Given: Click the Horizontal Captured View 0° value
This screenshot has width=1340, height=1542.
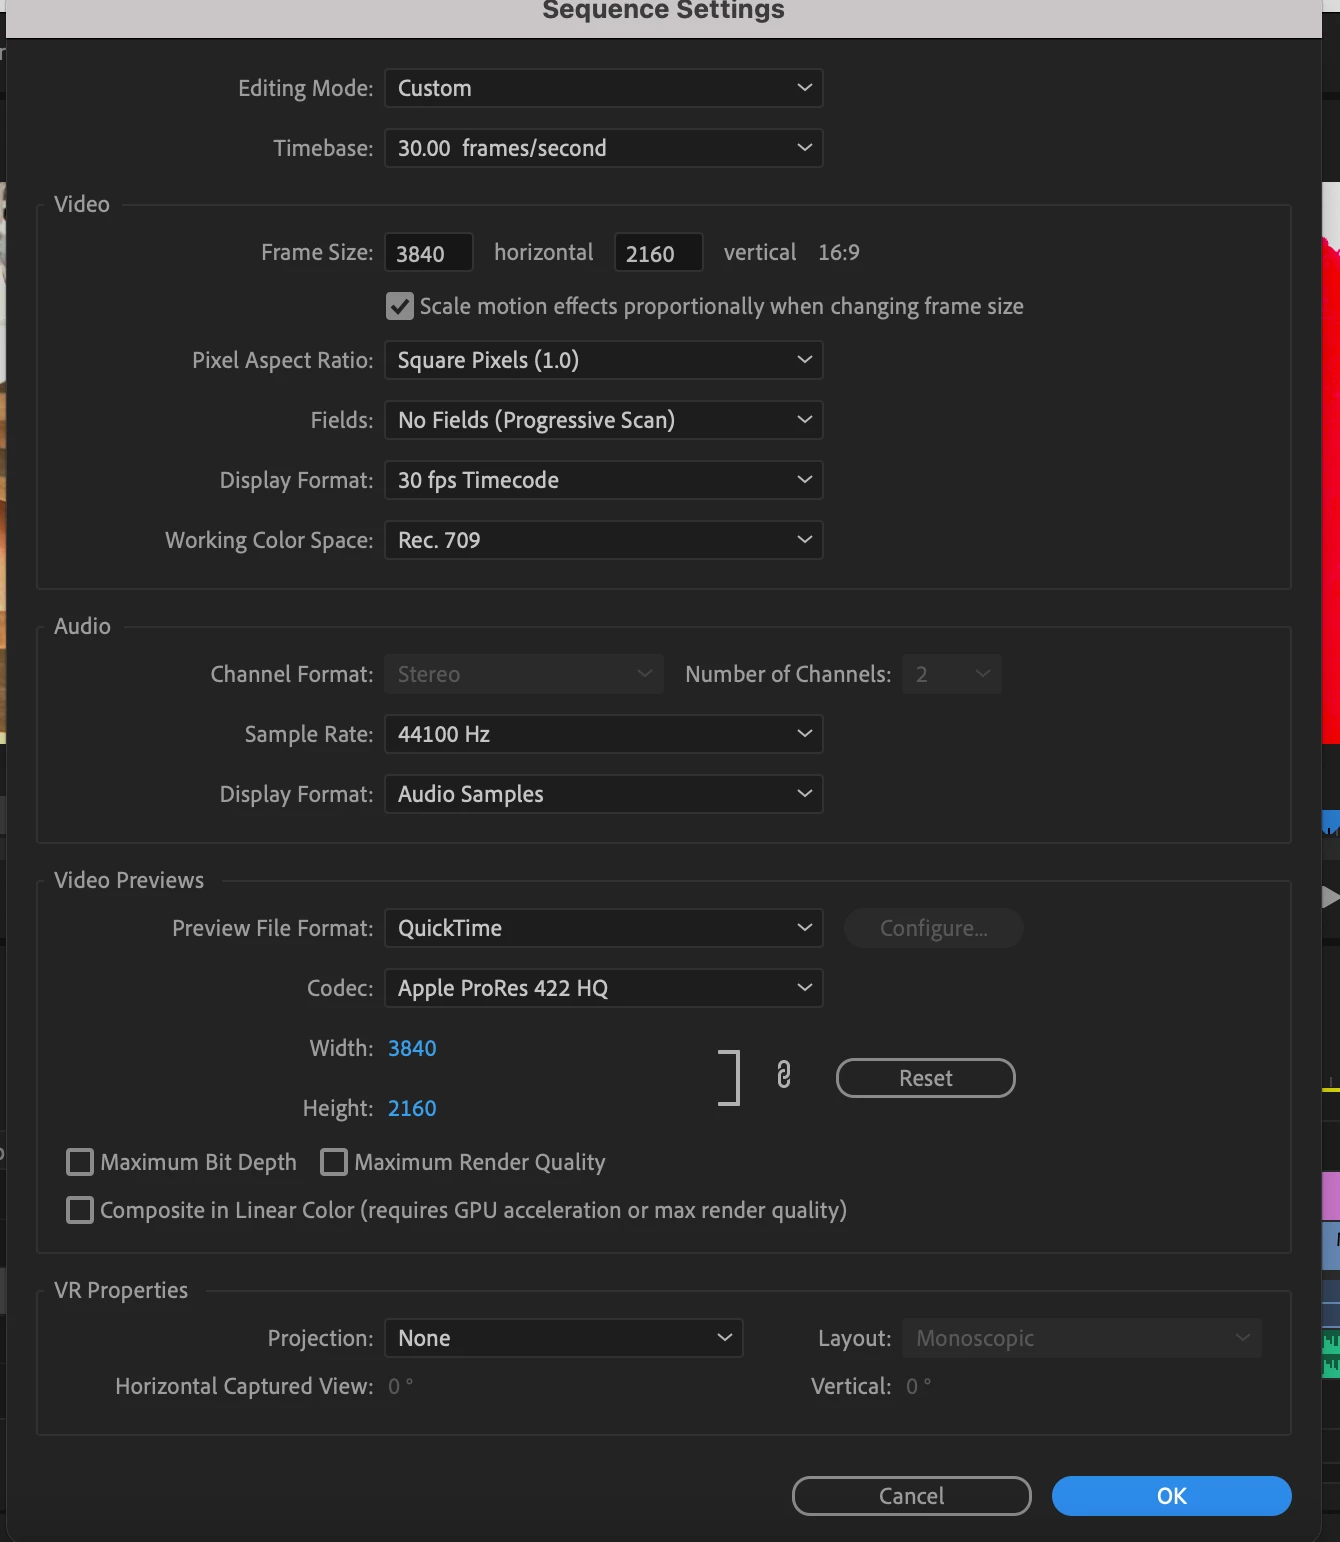Looking at the screenshot, I should point(400,1386).
